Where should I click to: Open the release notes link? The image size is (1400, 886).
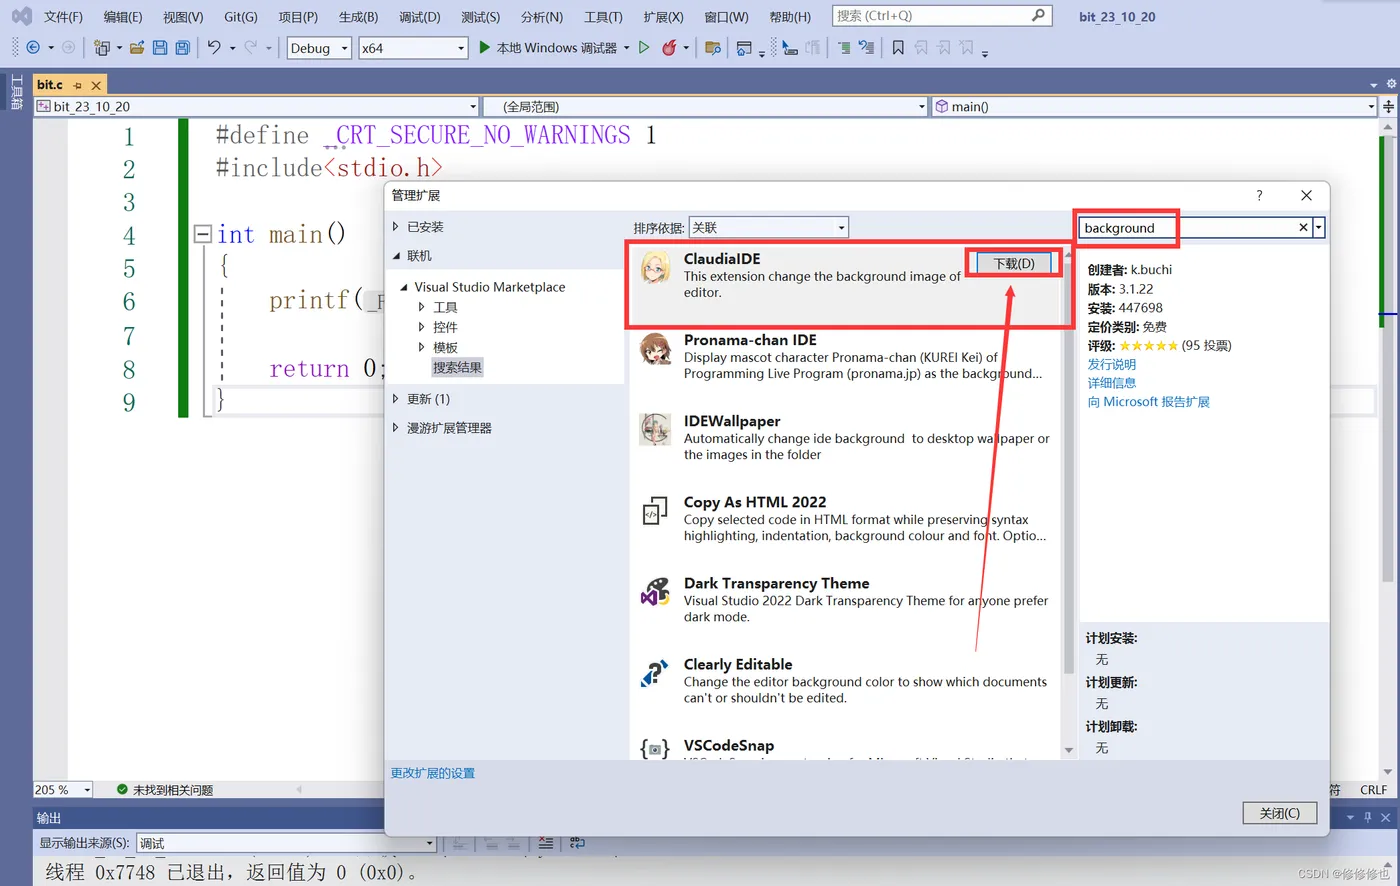pyautogui.click(x=1112, y=364)
